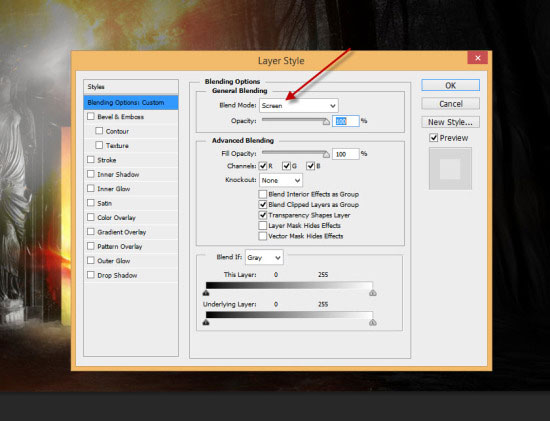
Task: Open the Stroke settings
Action: [107, 160]
